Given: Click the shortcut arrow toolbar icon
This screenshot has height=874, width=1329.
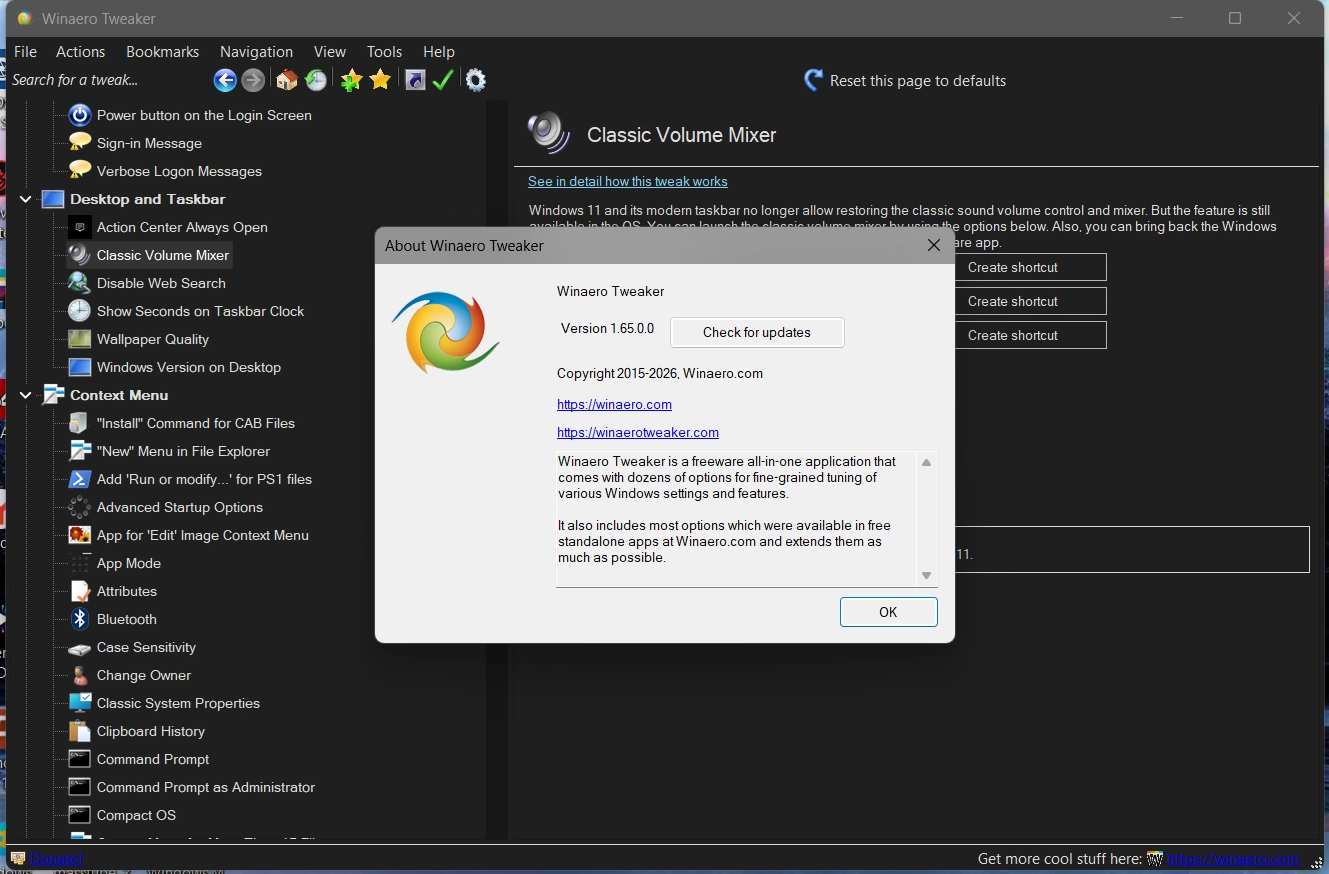Looking at the screenshot, I should point(415,80).
